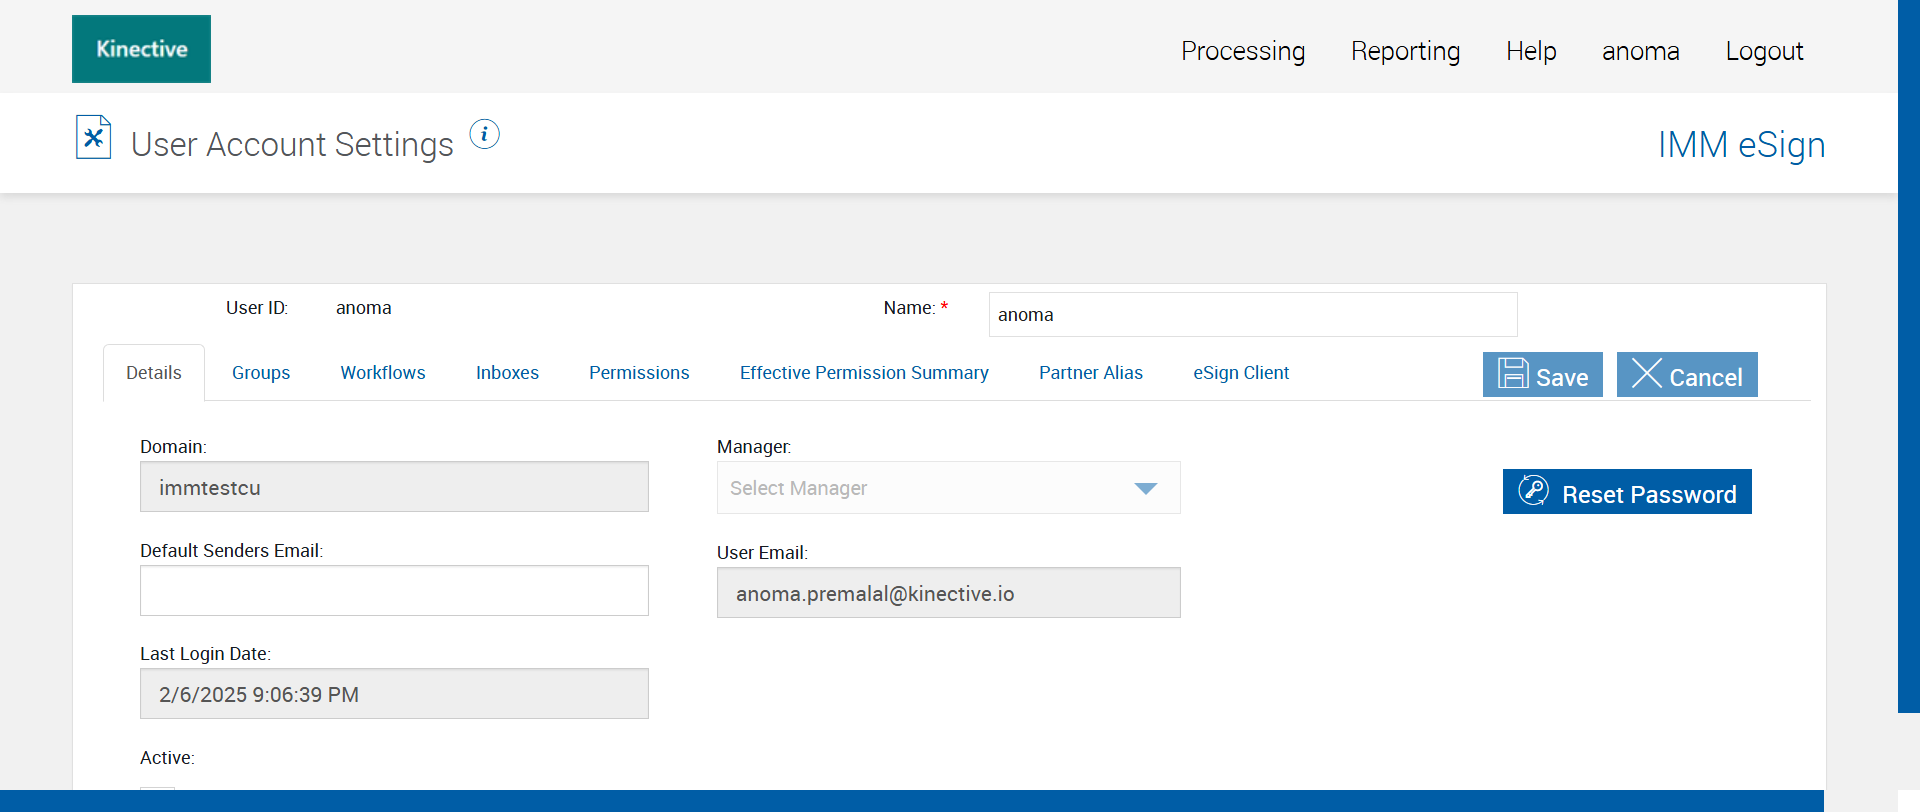This screenshot has width=1920, height=812.
Task: Open the anoma user menu in the header
Action: tap(1640, 51)
